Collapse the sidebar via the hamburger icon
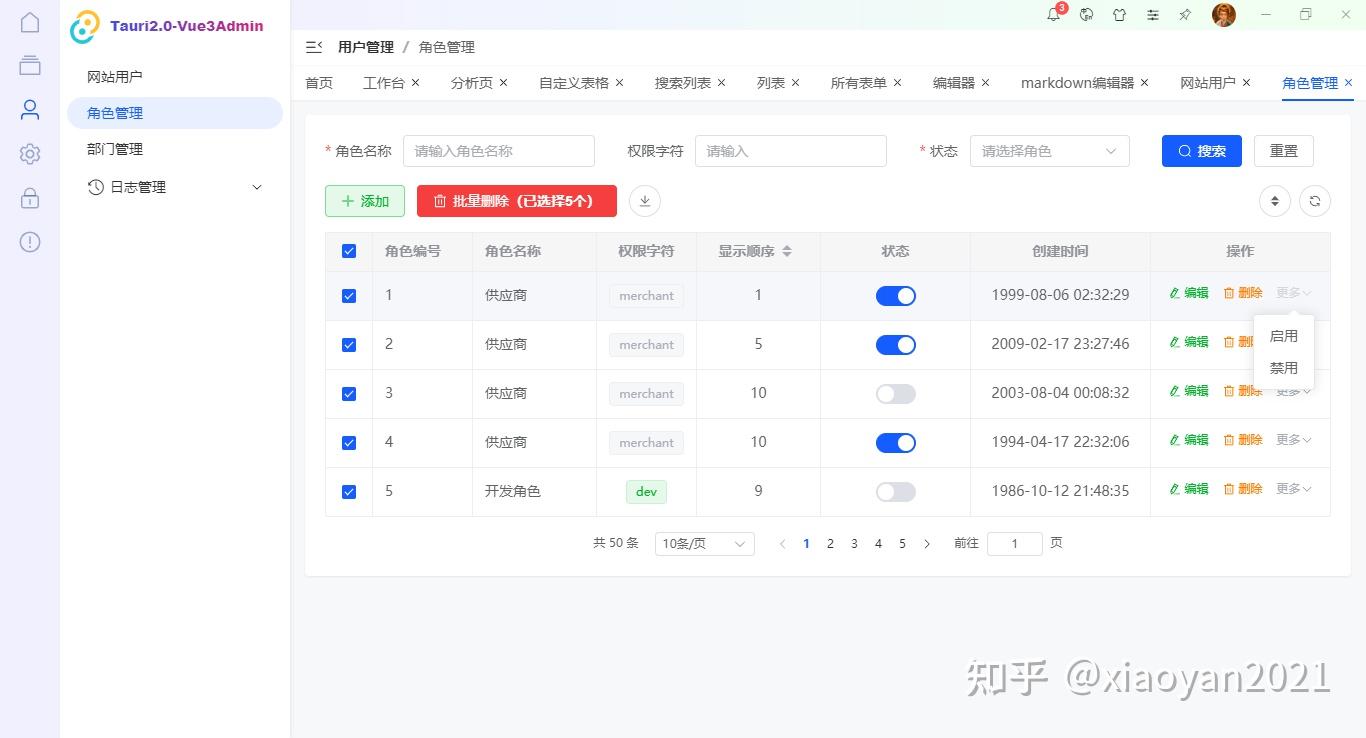Screen dimensions: 1366x738 pos(313,46)
